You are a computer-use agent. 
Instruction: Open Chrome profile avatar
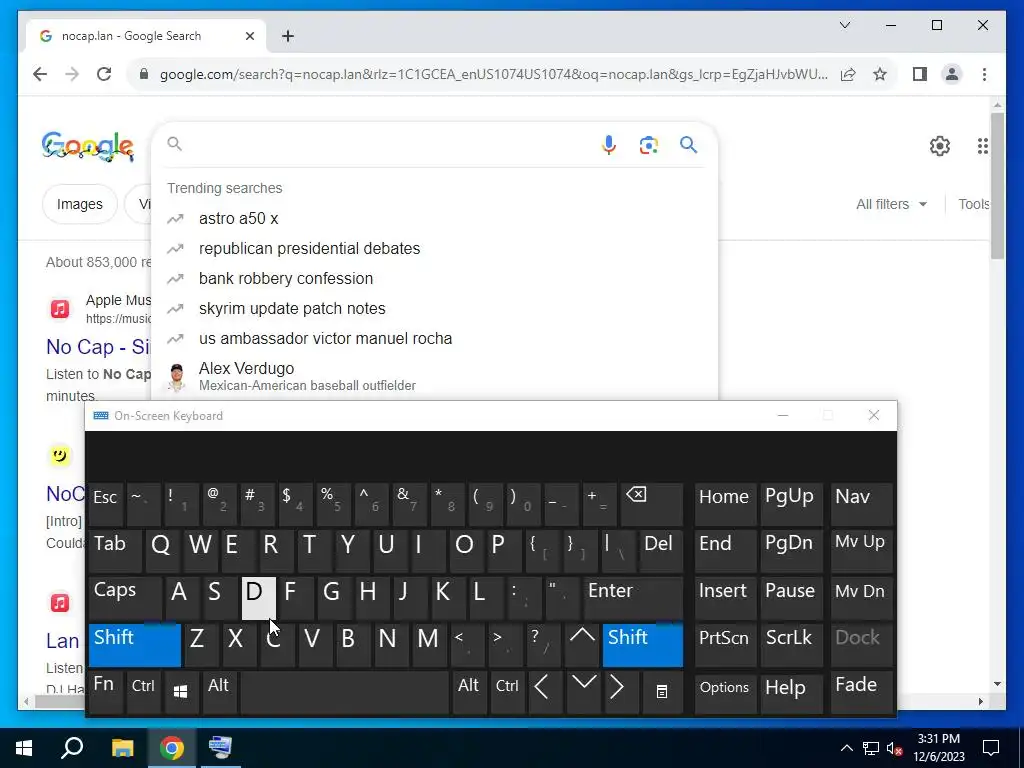(952, 74)
